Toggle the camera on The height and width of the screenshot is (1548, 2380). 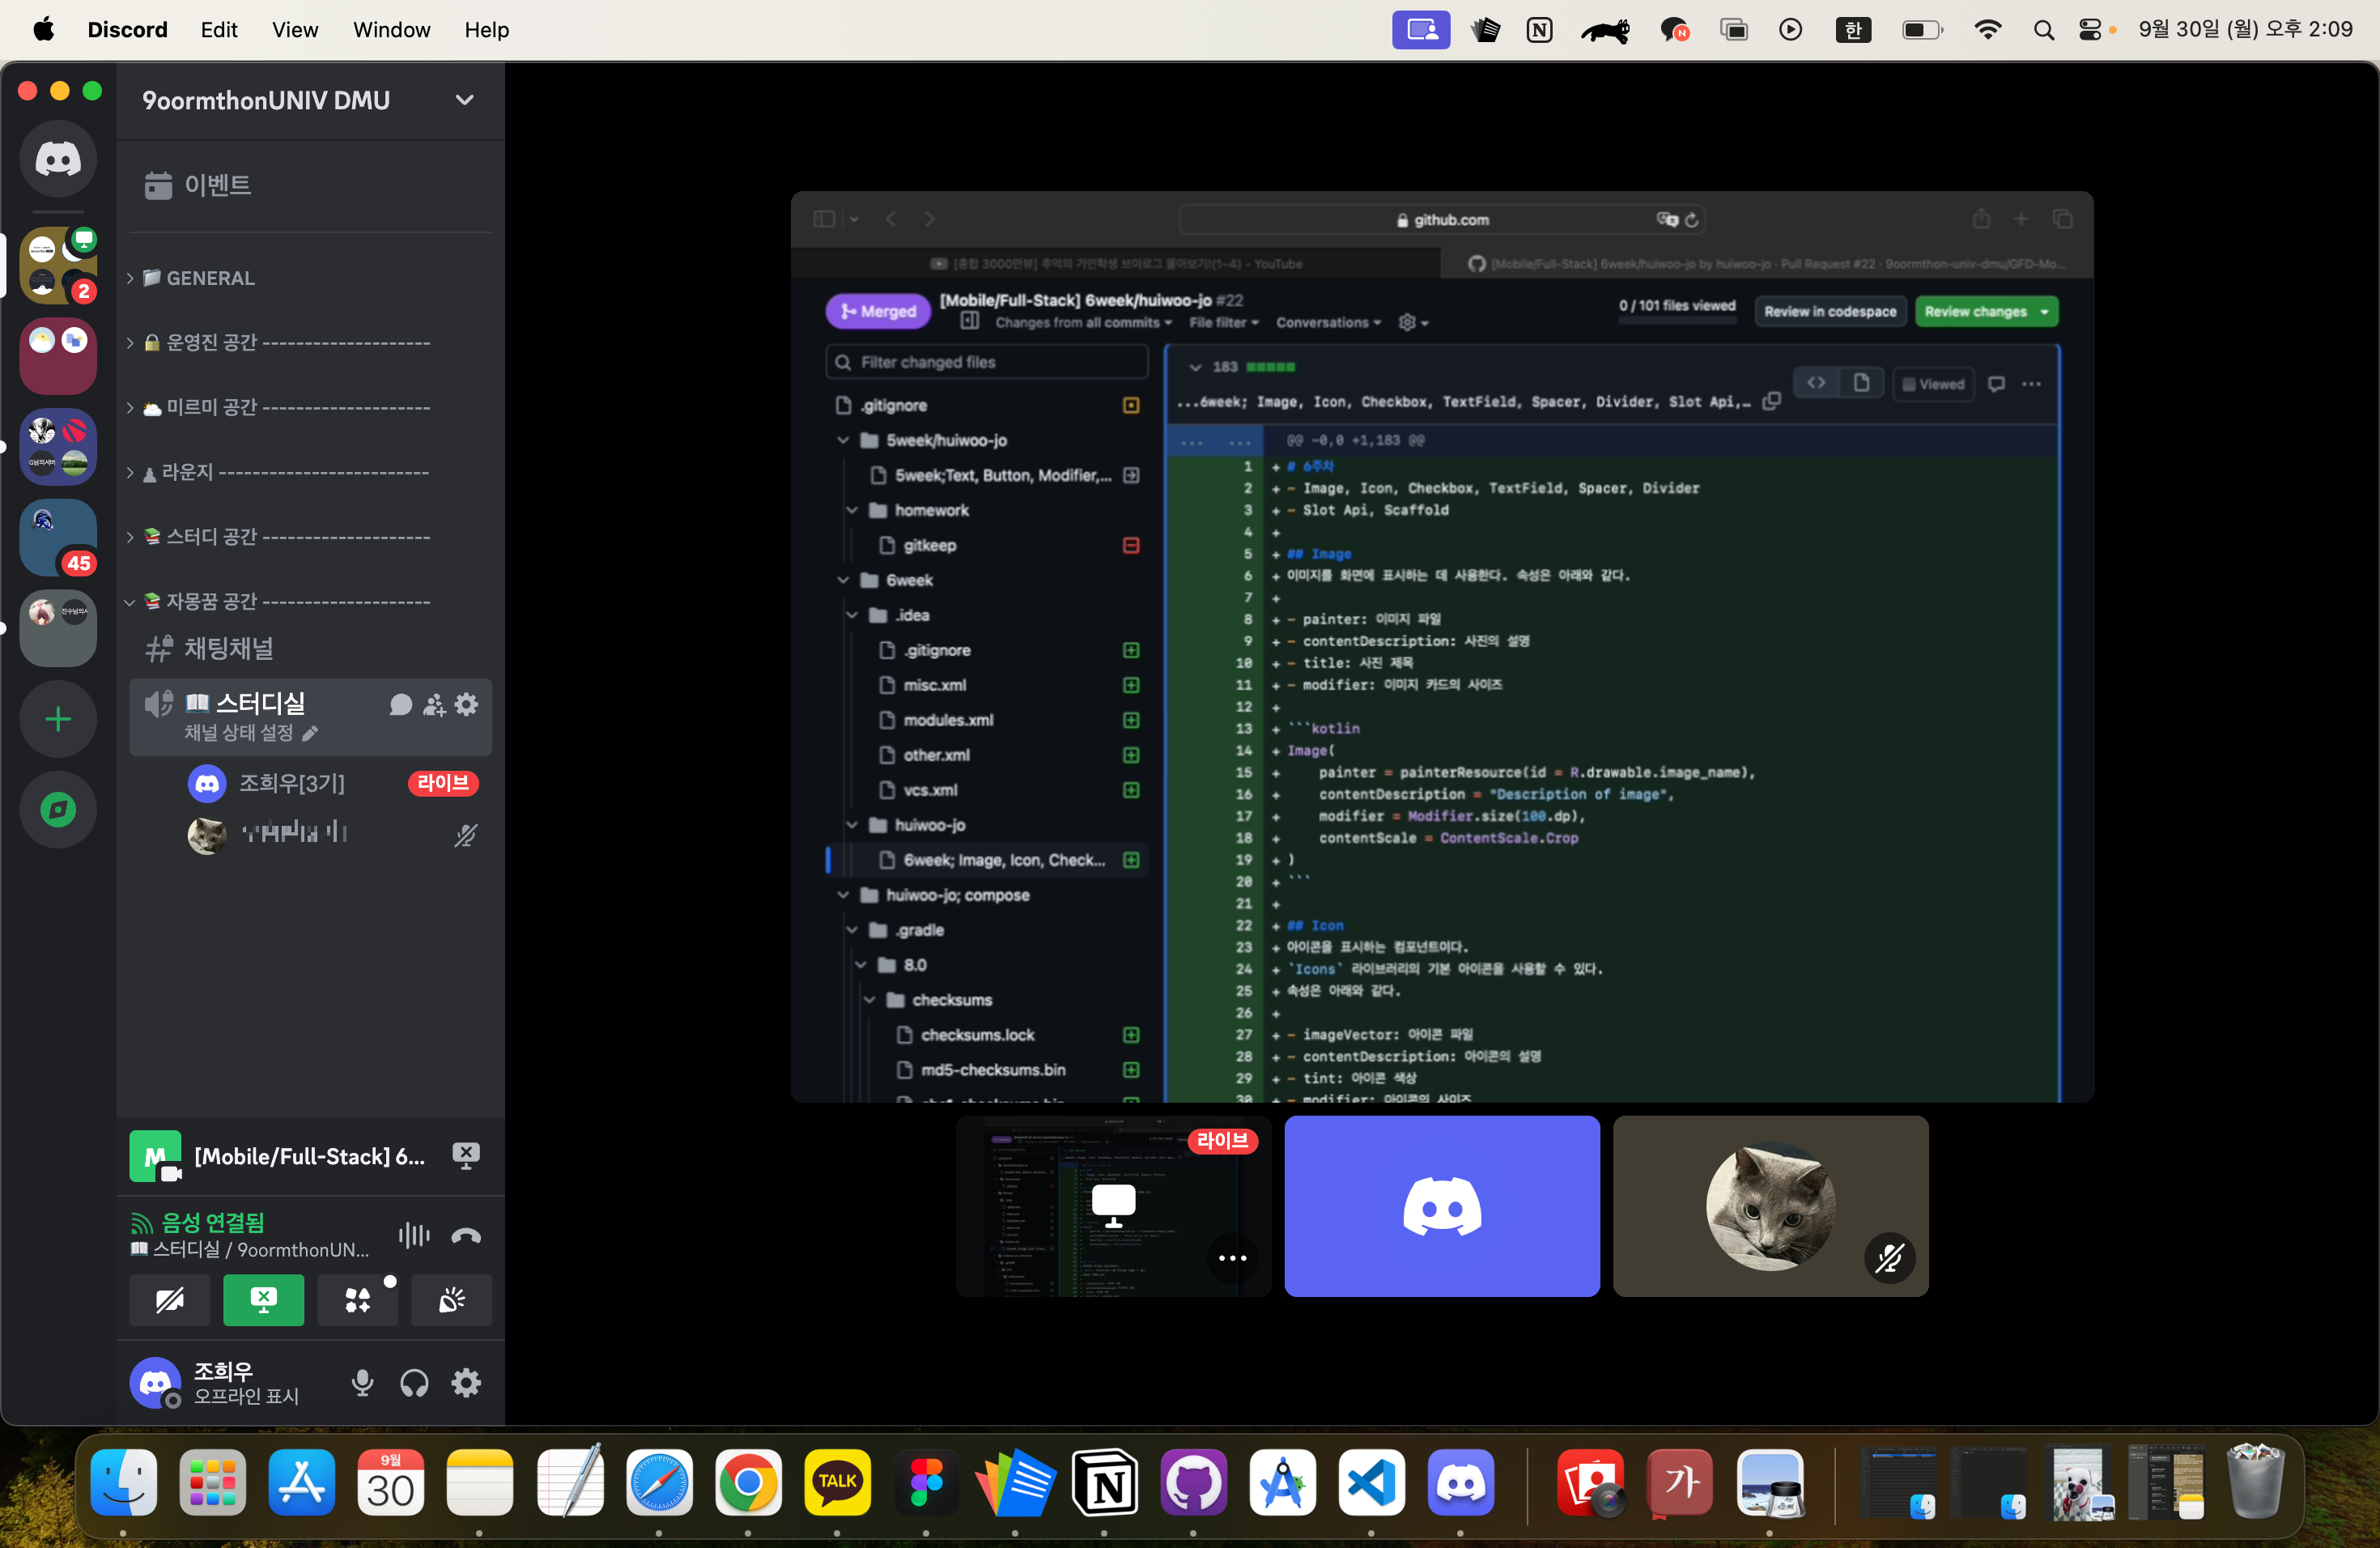coord(170,1300)
